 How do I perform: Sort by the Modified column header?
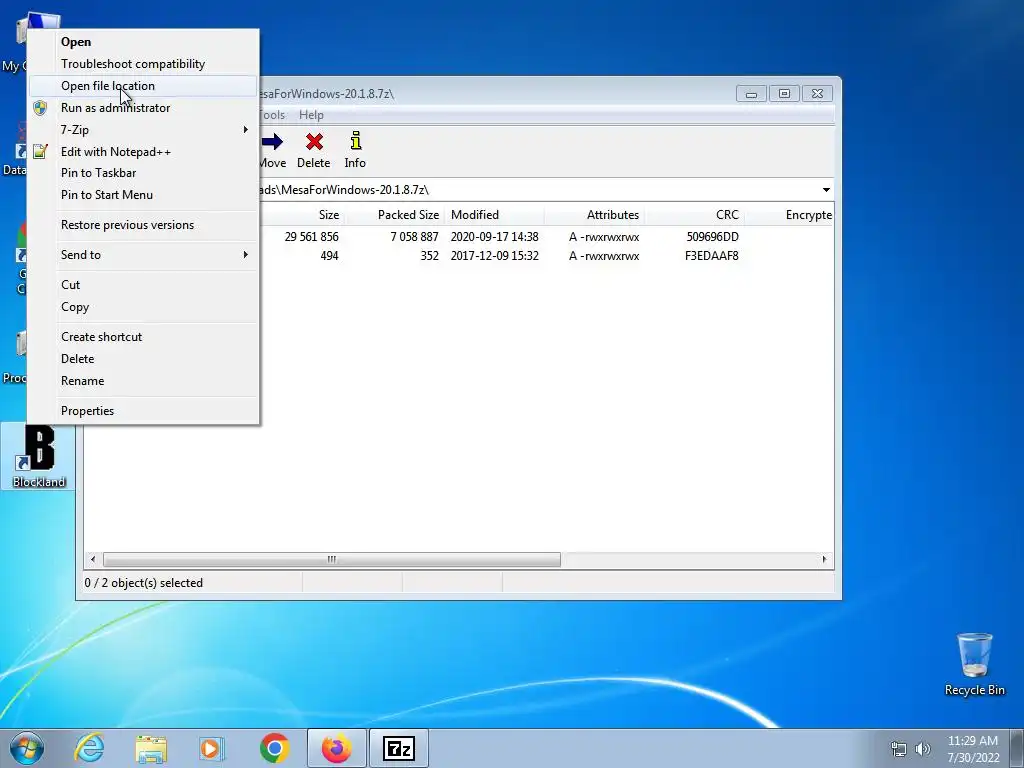[475, 215]
